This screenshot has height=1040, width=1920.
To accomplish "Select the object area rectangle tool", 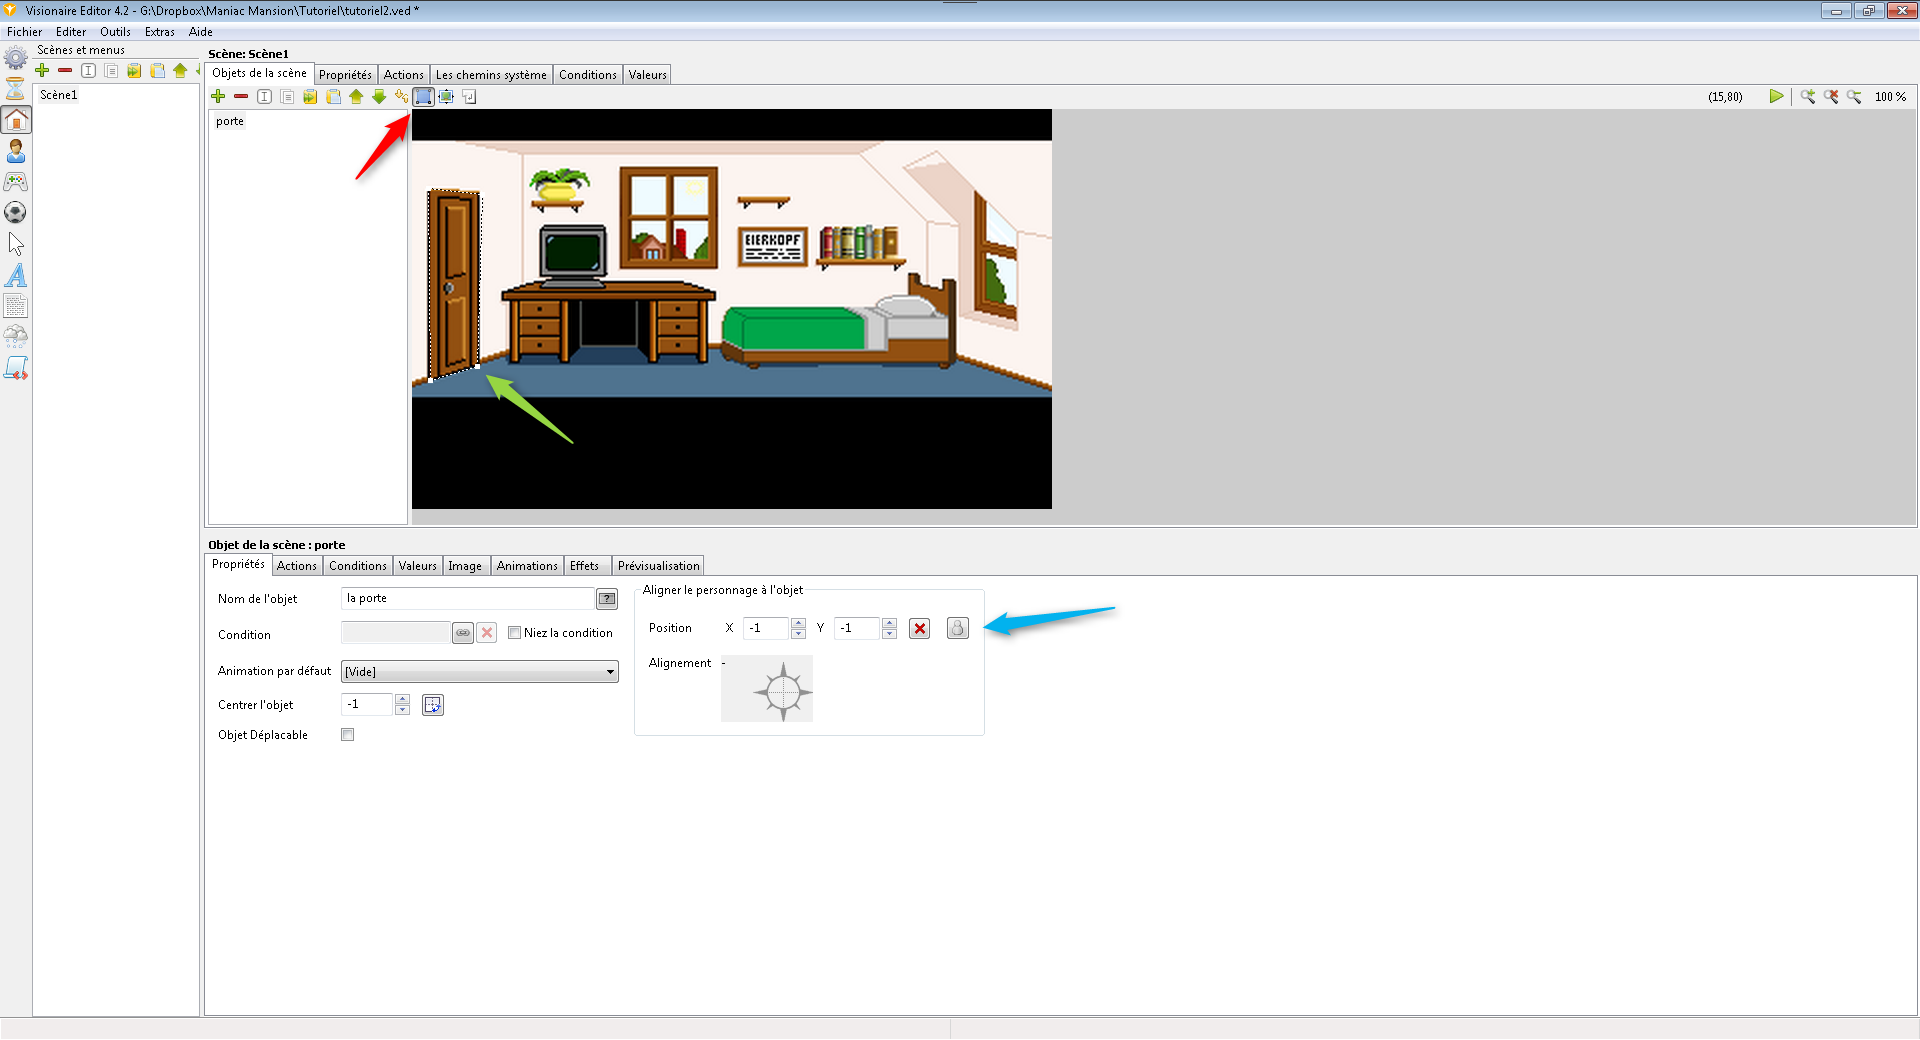I will click(423, 97).
